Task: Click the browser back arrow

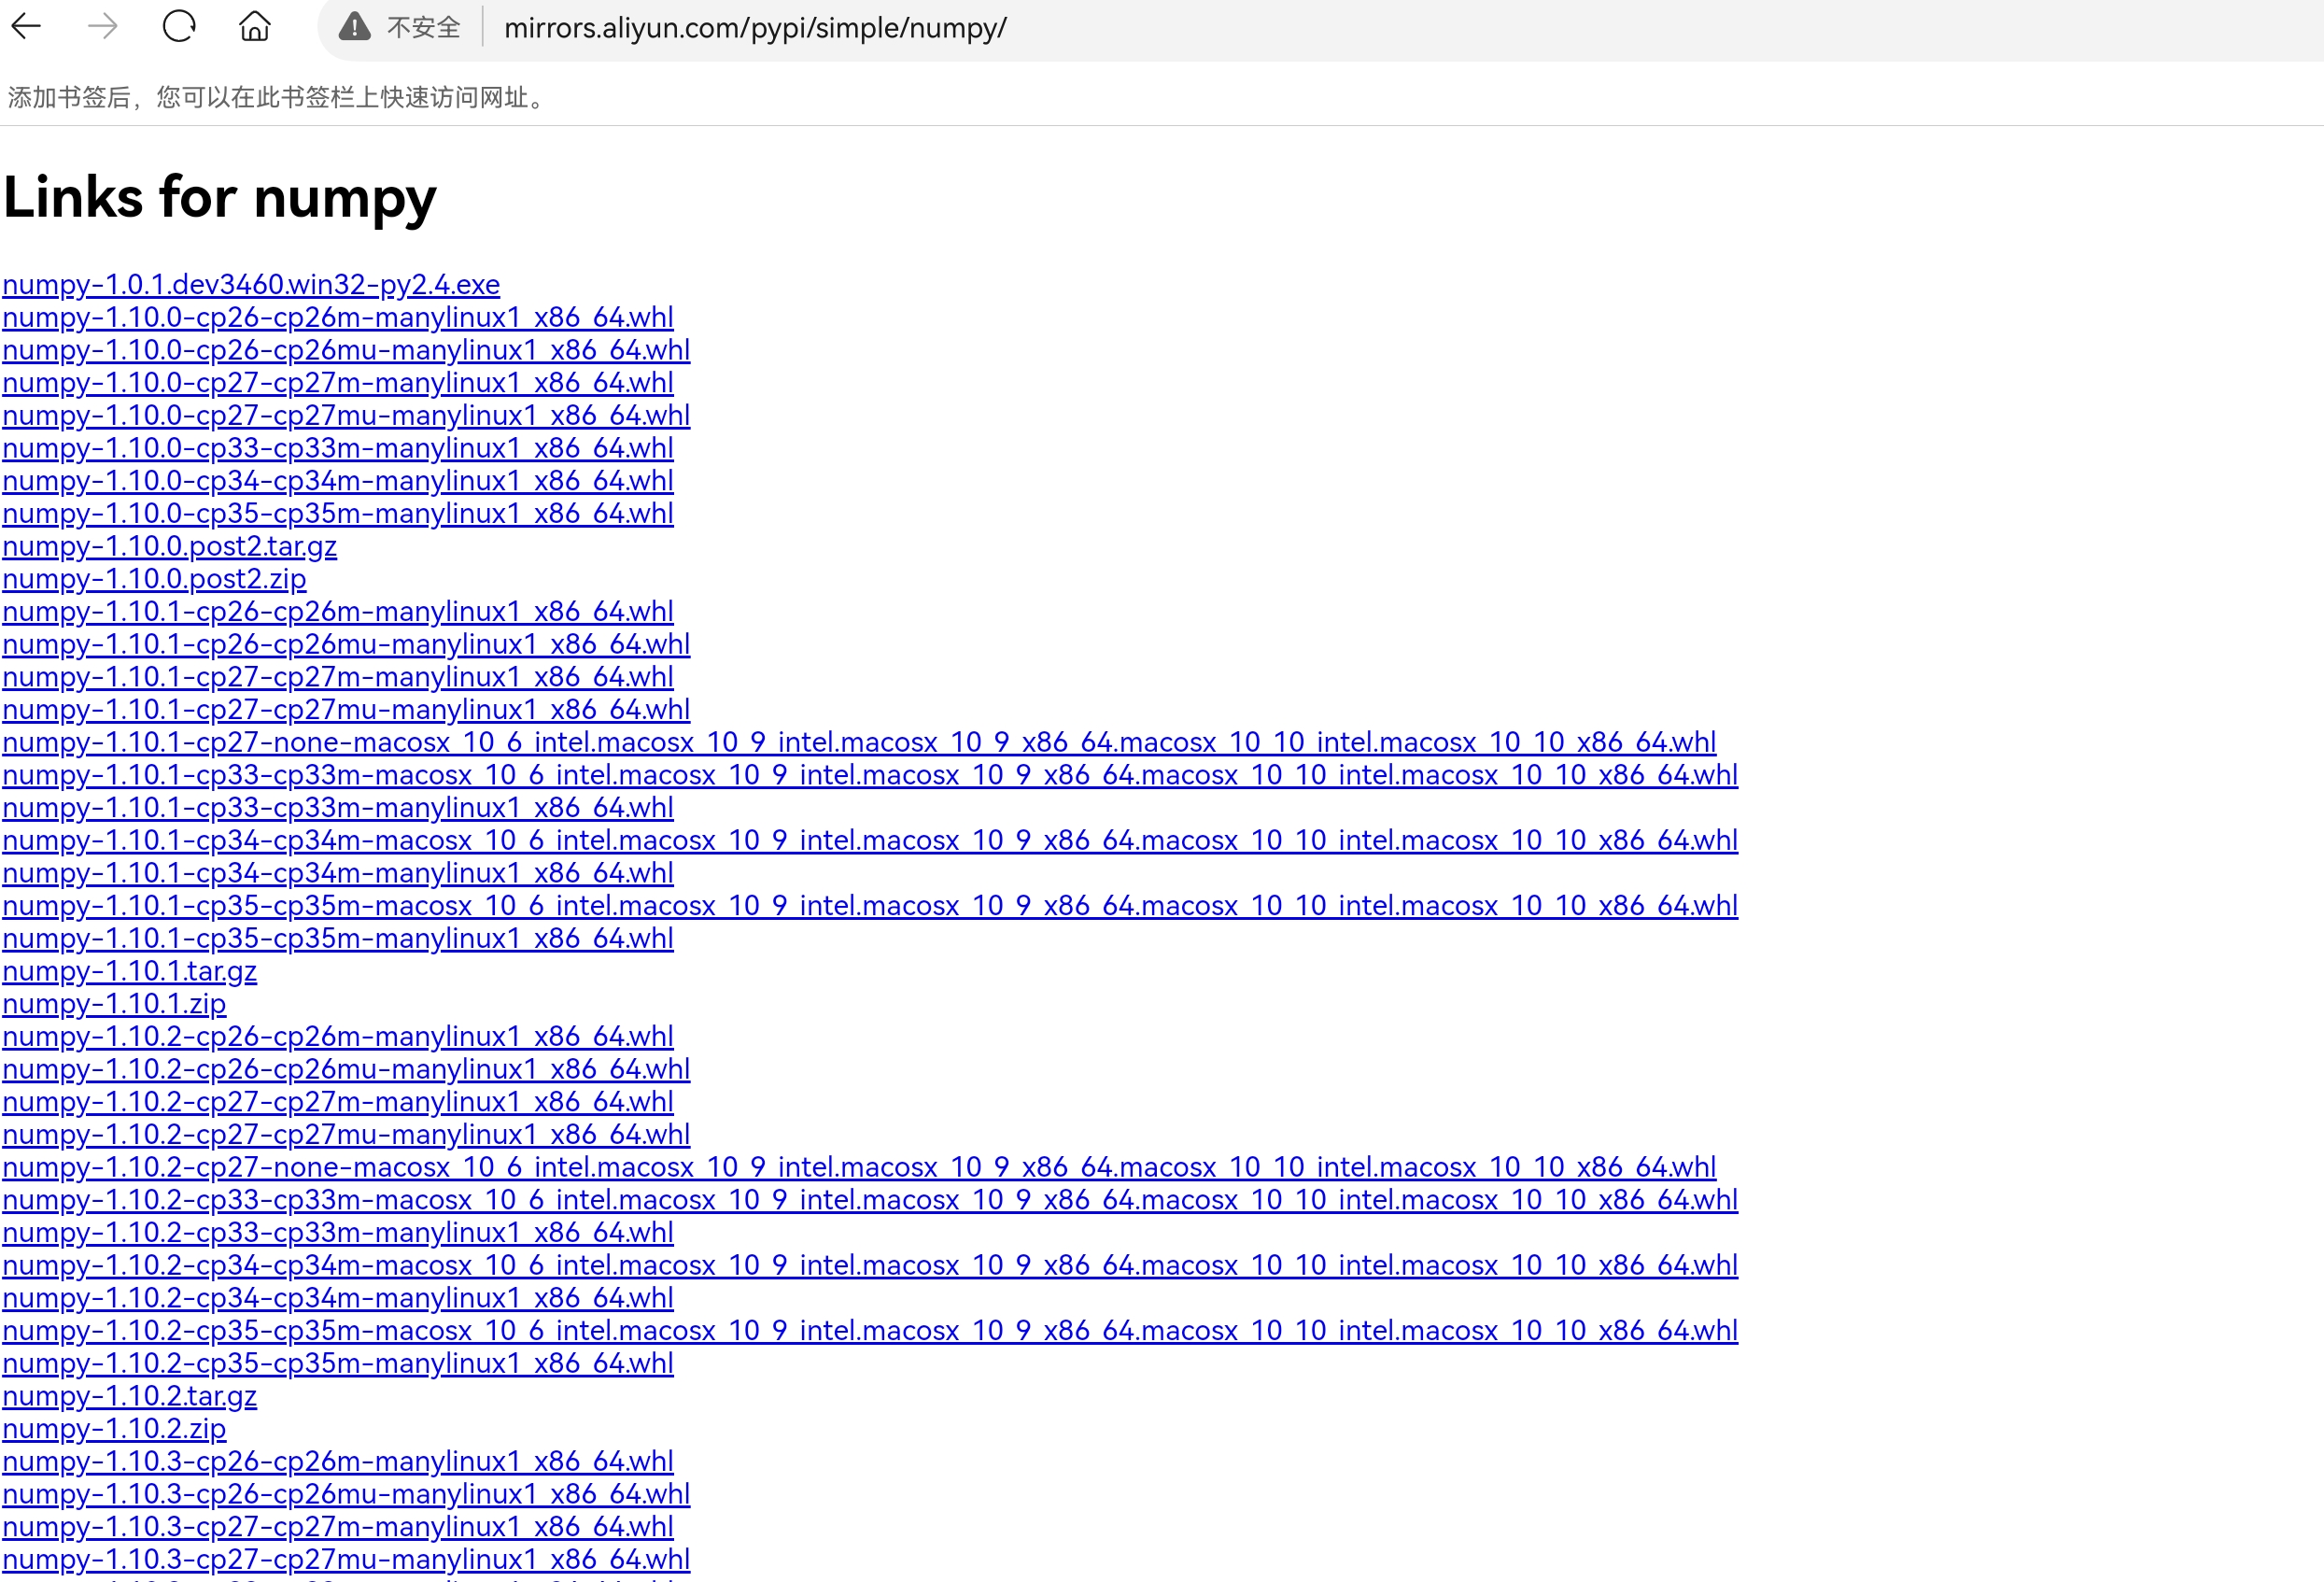Action: tap(26, 27)
